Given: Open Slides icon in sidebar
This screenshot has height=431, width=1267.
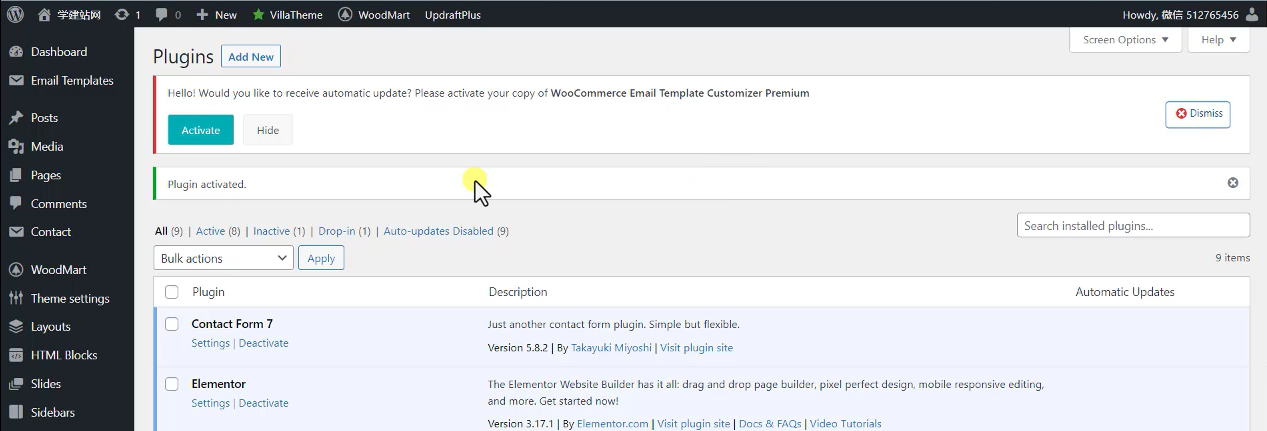Looking at the screenshot, I should pos(16,384).
